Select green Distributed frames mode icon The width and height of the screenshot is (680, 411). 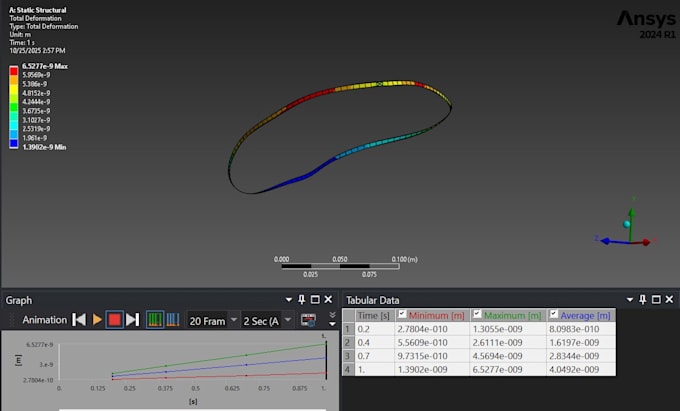tap(155, 320)
